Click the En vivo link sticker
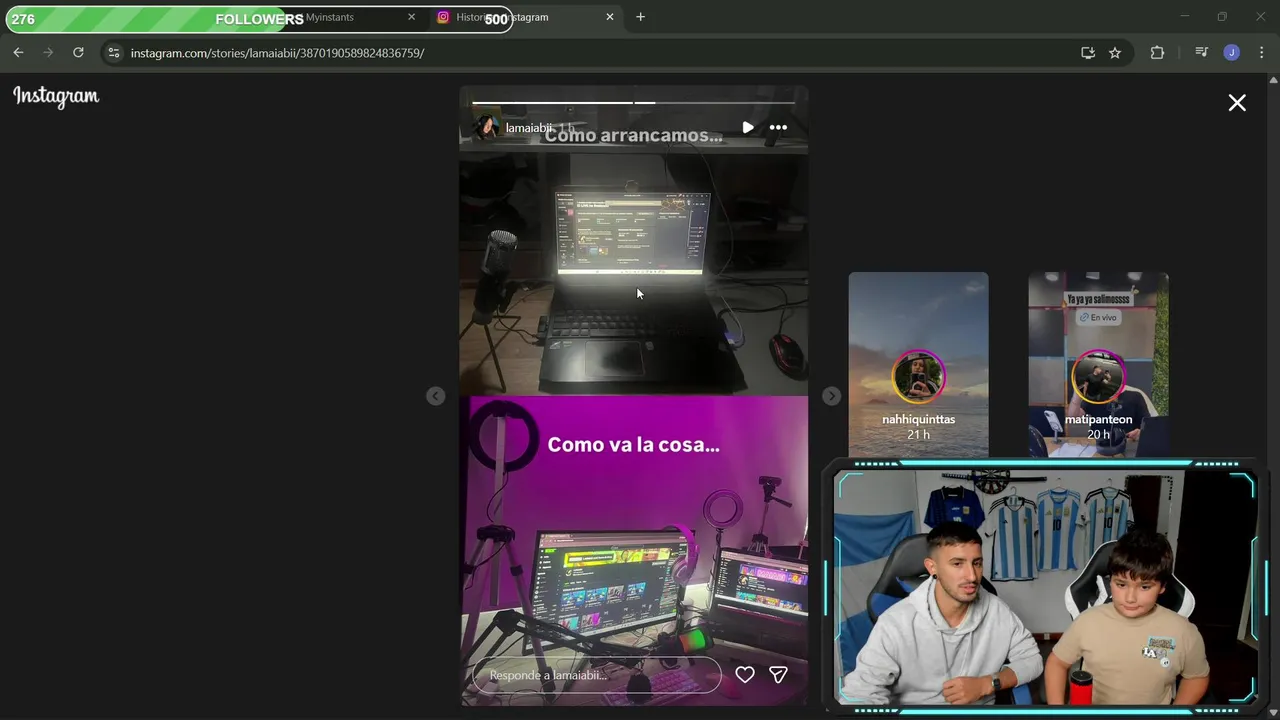The width and height of the screenshot is (1280, 720). [1098, 317]
